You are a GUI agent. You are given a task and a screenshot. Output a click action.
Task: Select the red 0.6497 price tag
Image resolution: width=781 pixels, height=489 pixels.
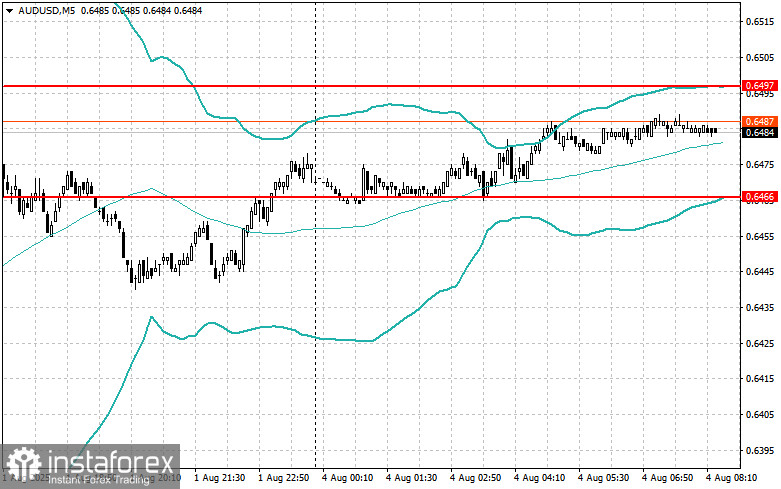pyautogui.click(x=760, y=86)
